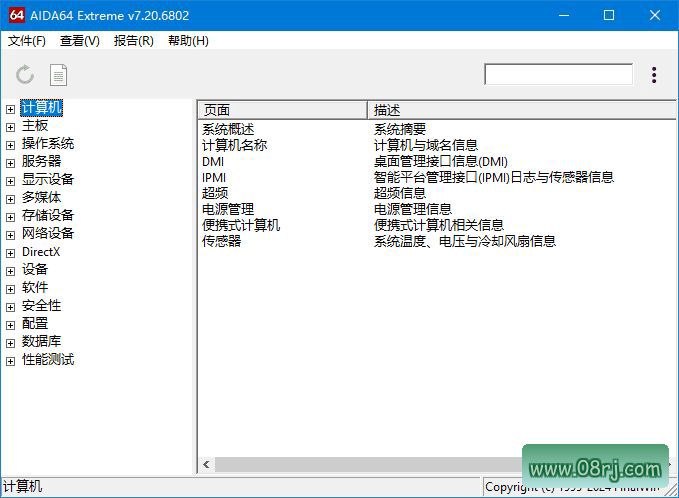Open the 计算机名称 page entry

pyautogui.click(x=235, y=145)
